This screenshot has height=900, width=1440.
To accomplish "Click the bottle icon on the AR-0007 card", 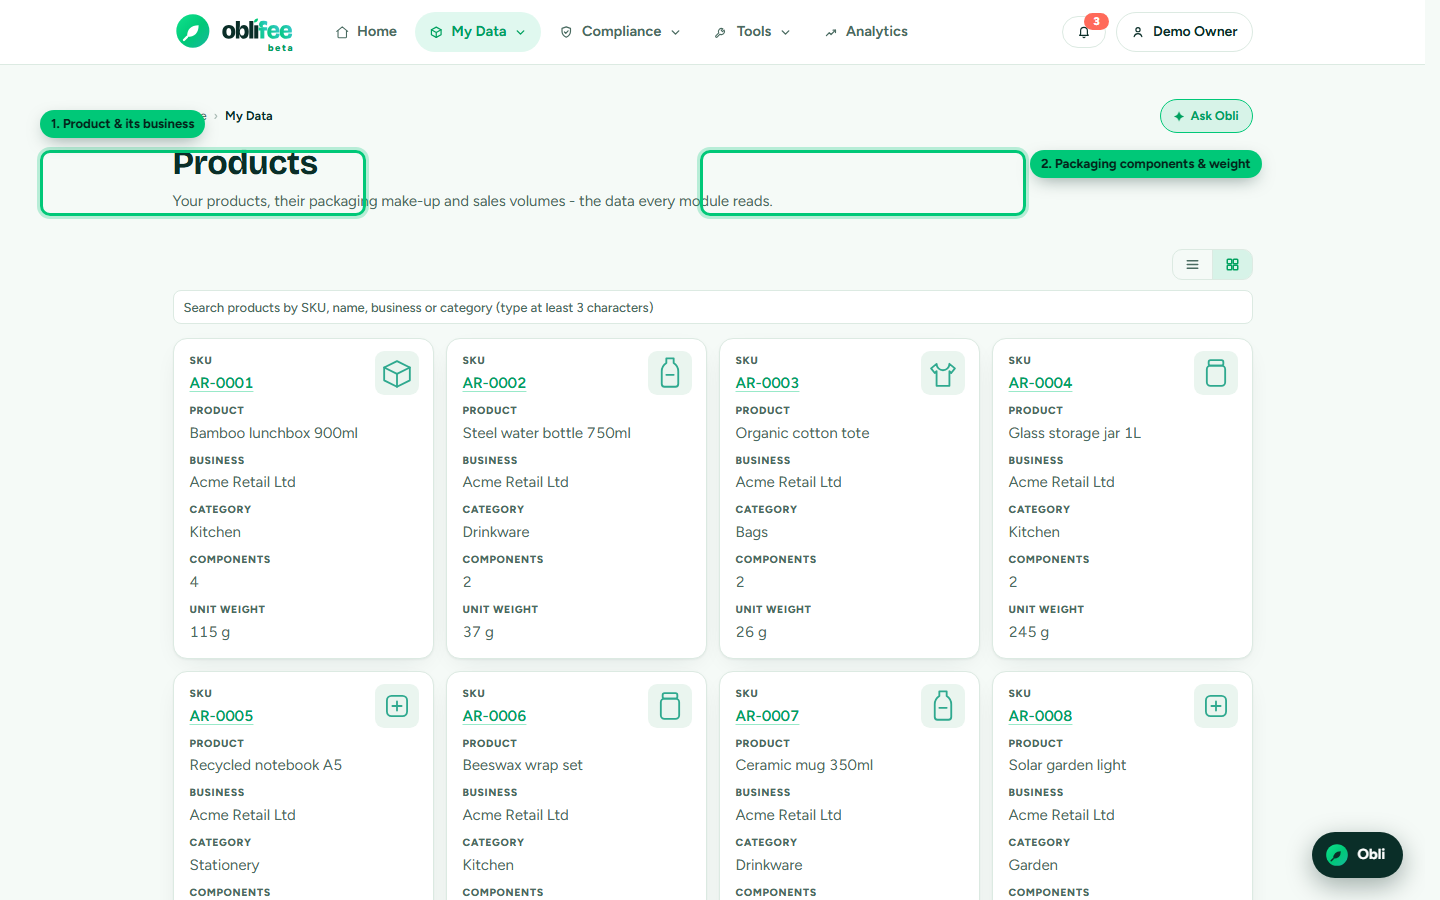I will (x=943, y=706).
